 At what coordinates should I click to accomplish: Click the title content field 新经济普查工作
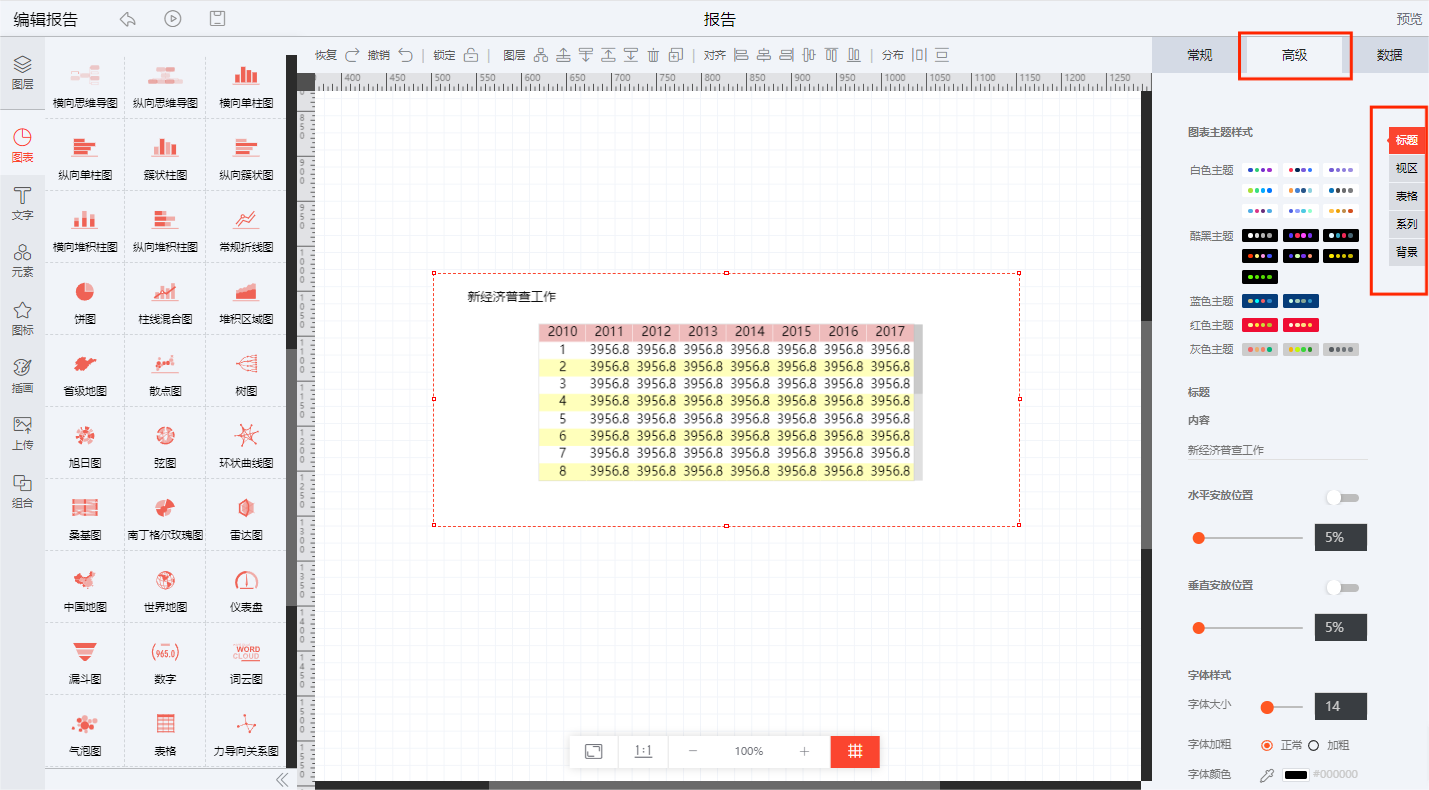(1276, 450)
